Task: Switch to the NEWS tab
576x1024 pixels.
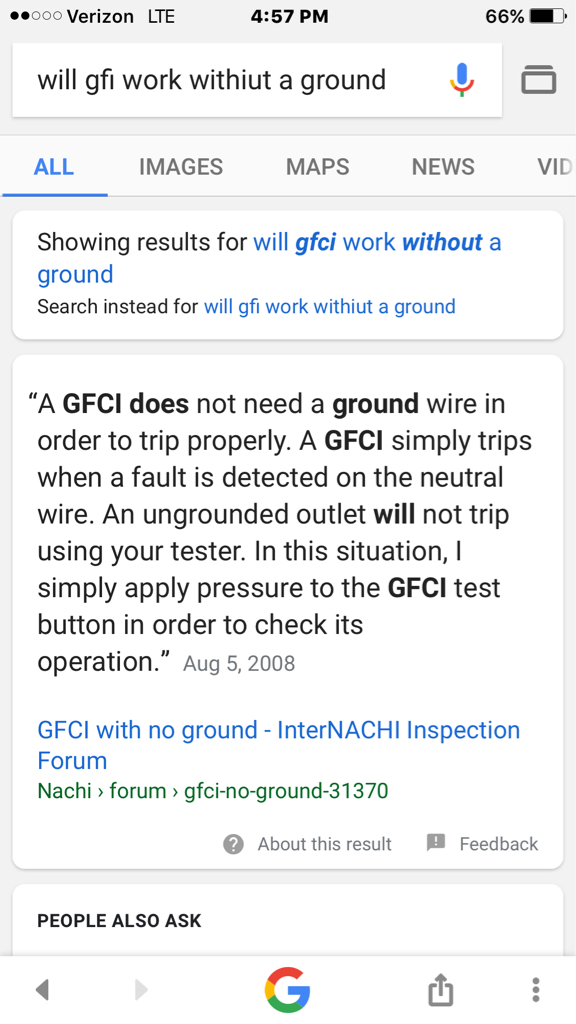Action: pos(443,167)
